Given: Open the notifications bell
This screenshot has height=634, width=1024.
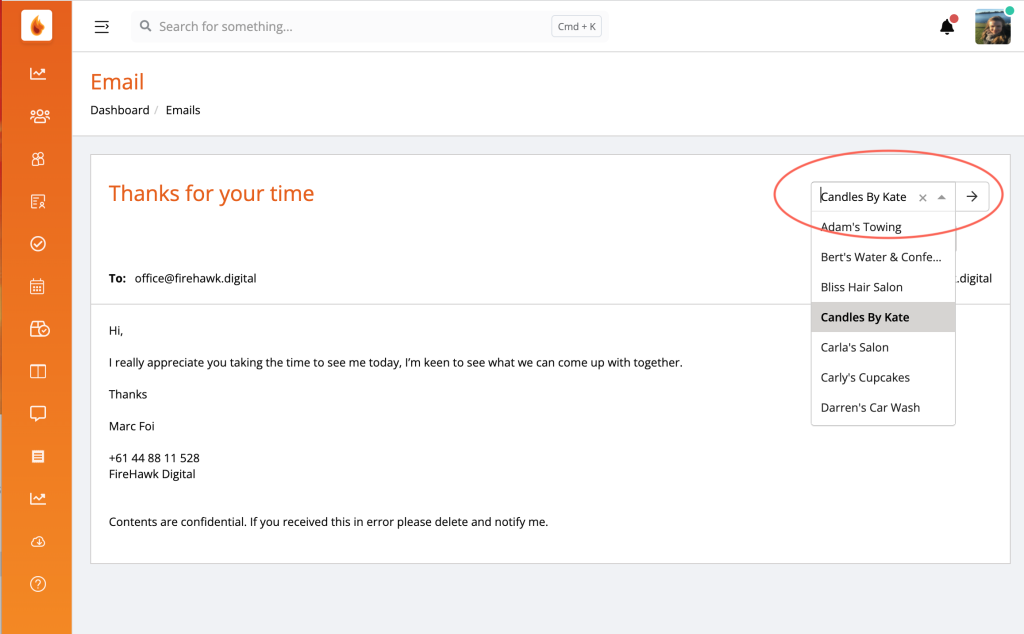Looking at the screenshot, I should 947,27.
